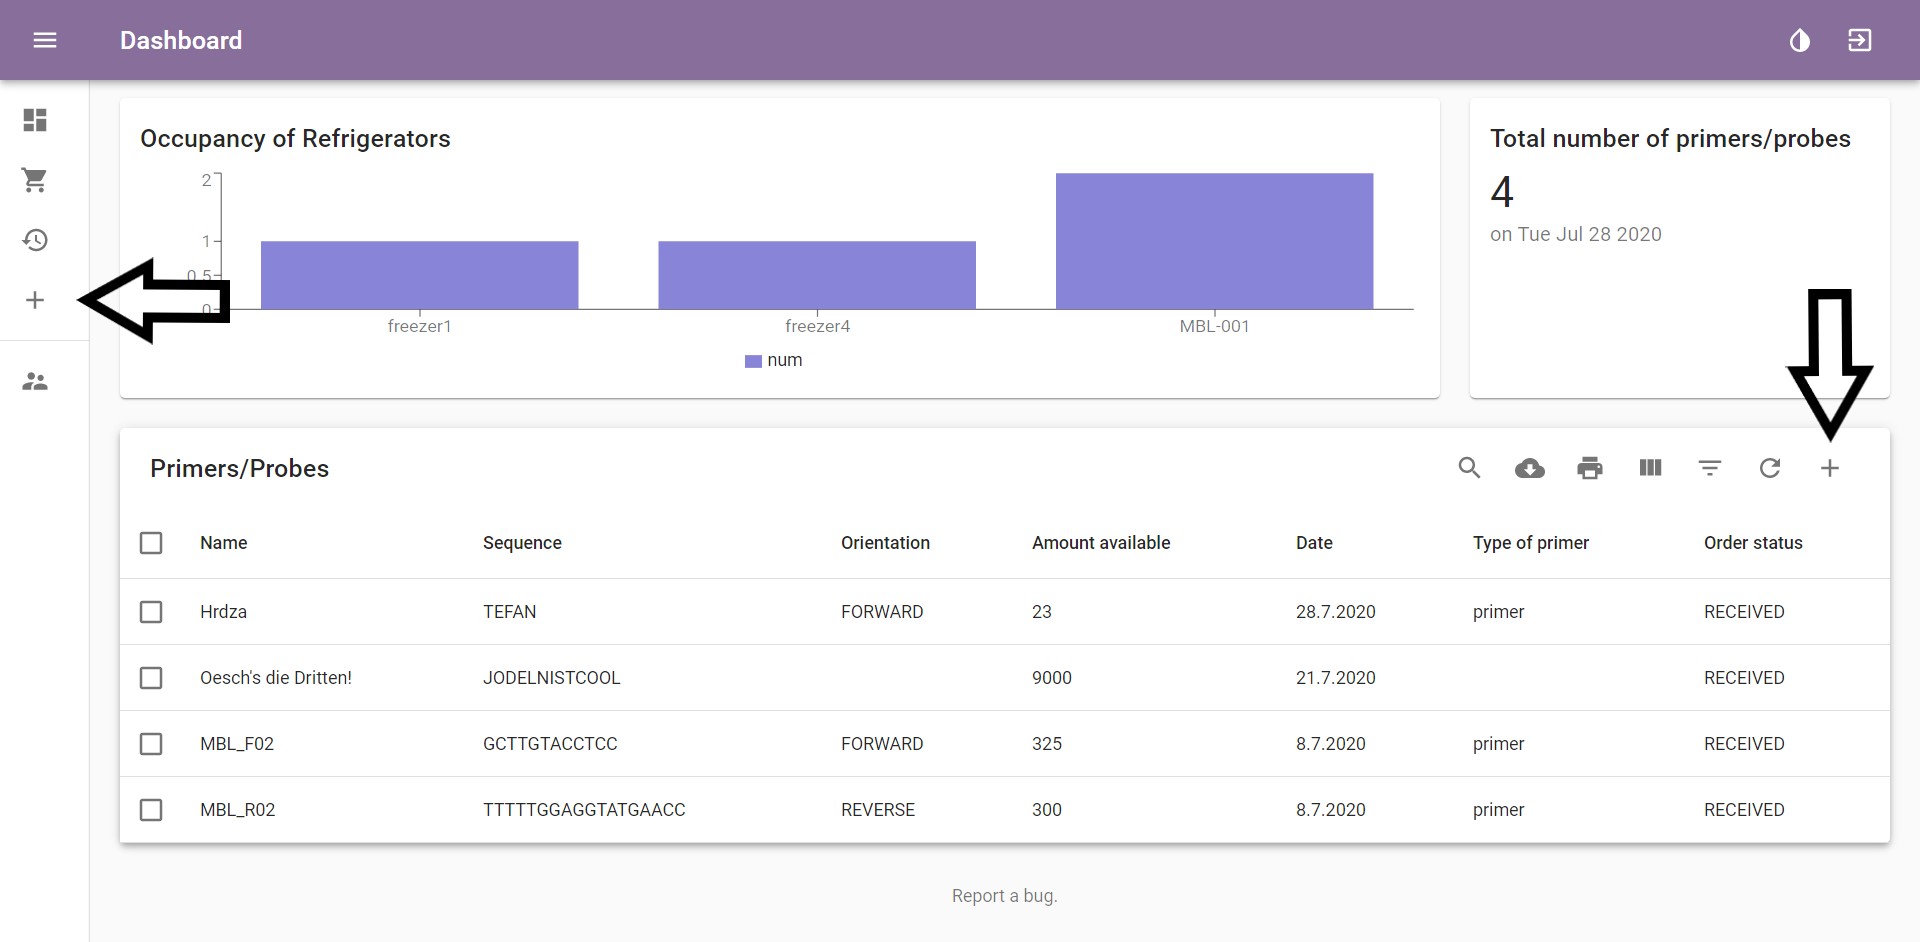1920x942 pixels.
Task: Open the history icon in sidebar
Action: 35,240
